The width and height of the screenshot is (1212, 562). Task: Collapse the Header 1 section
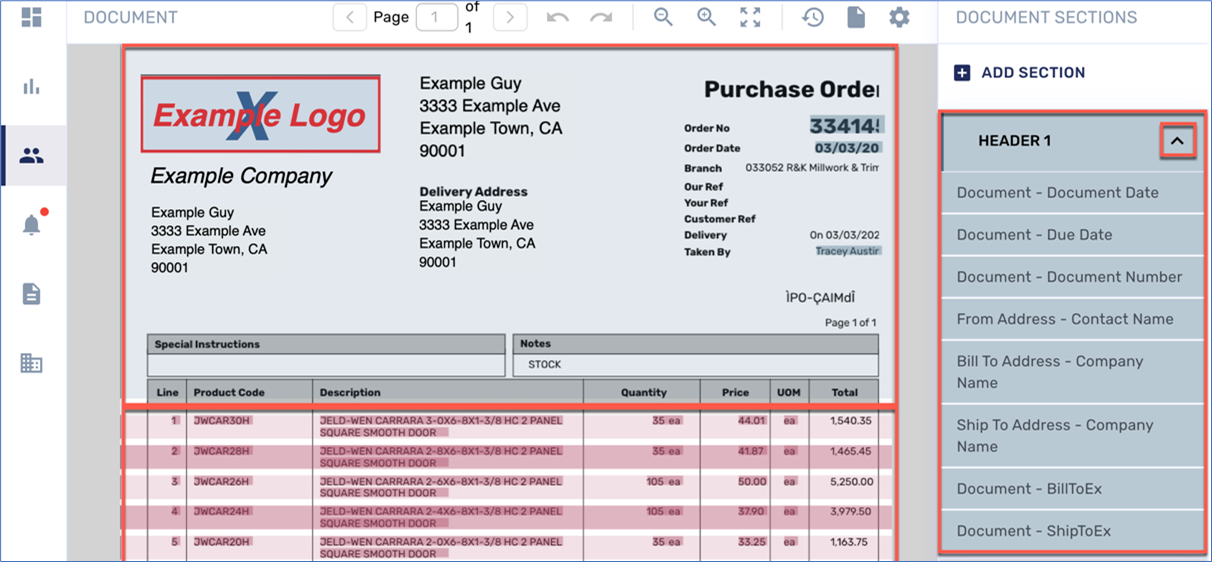coord(1177,141)
